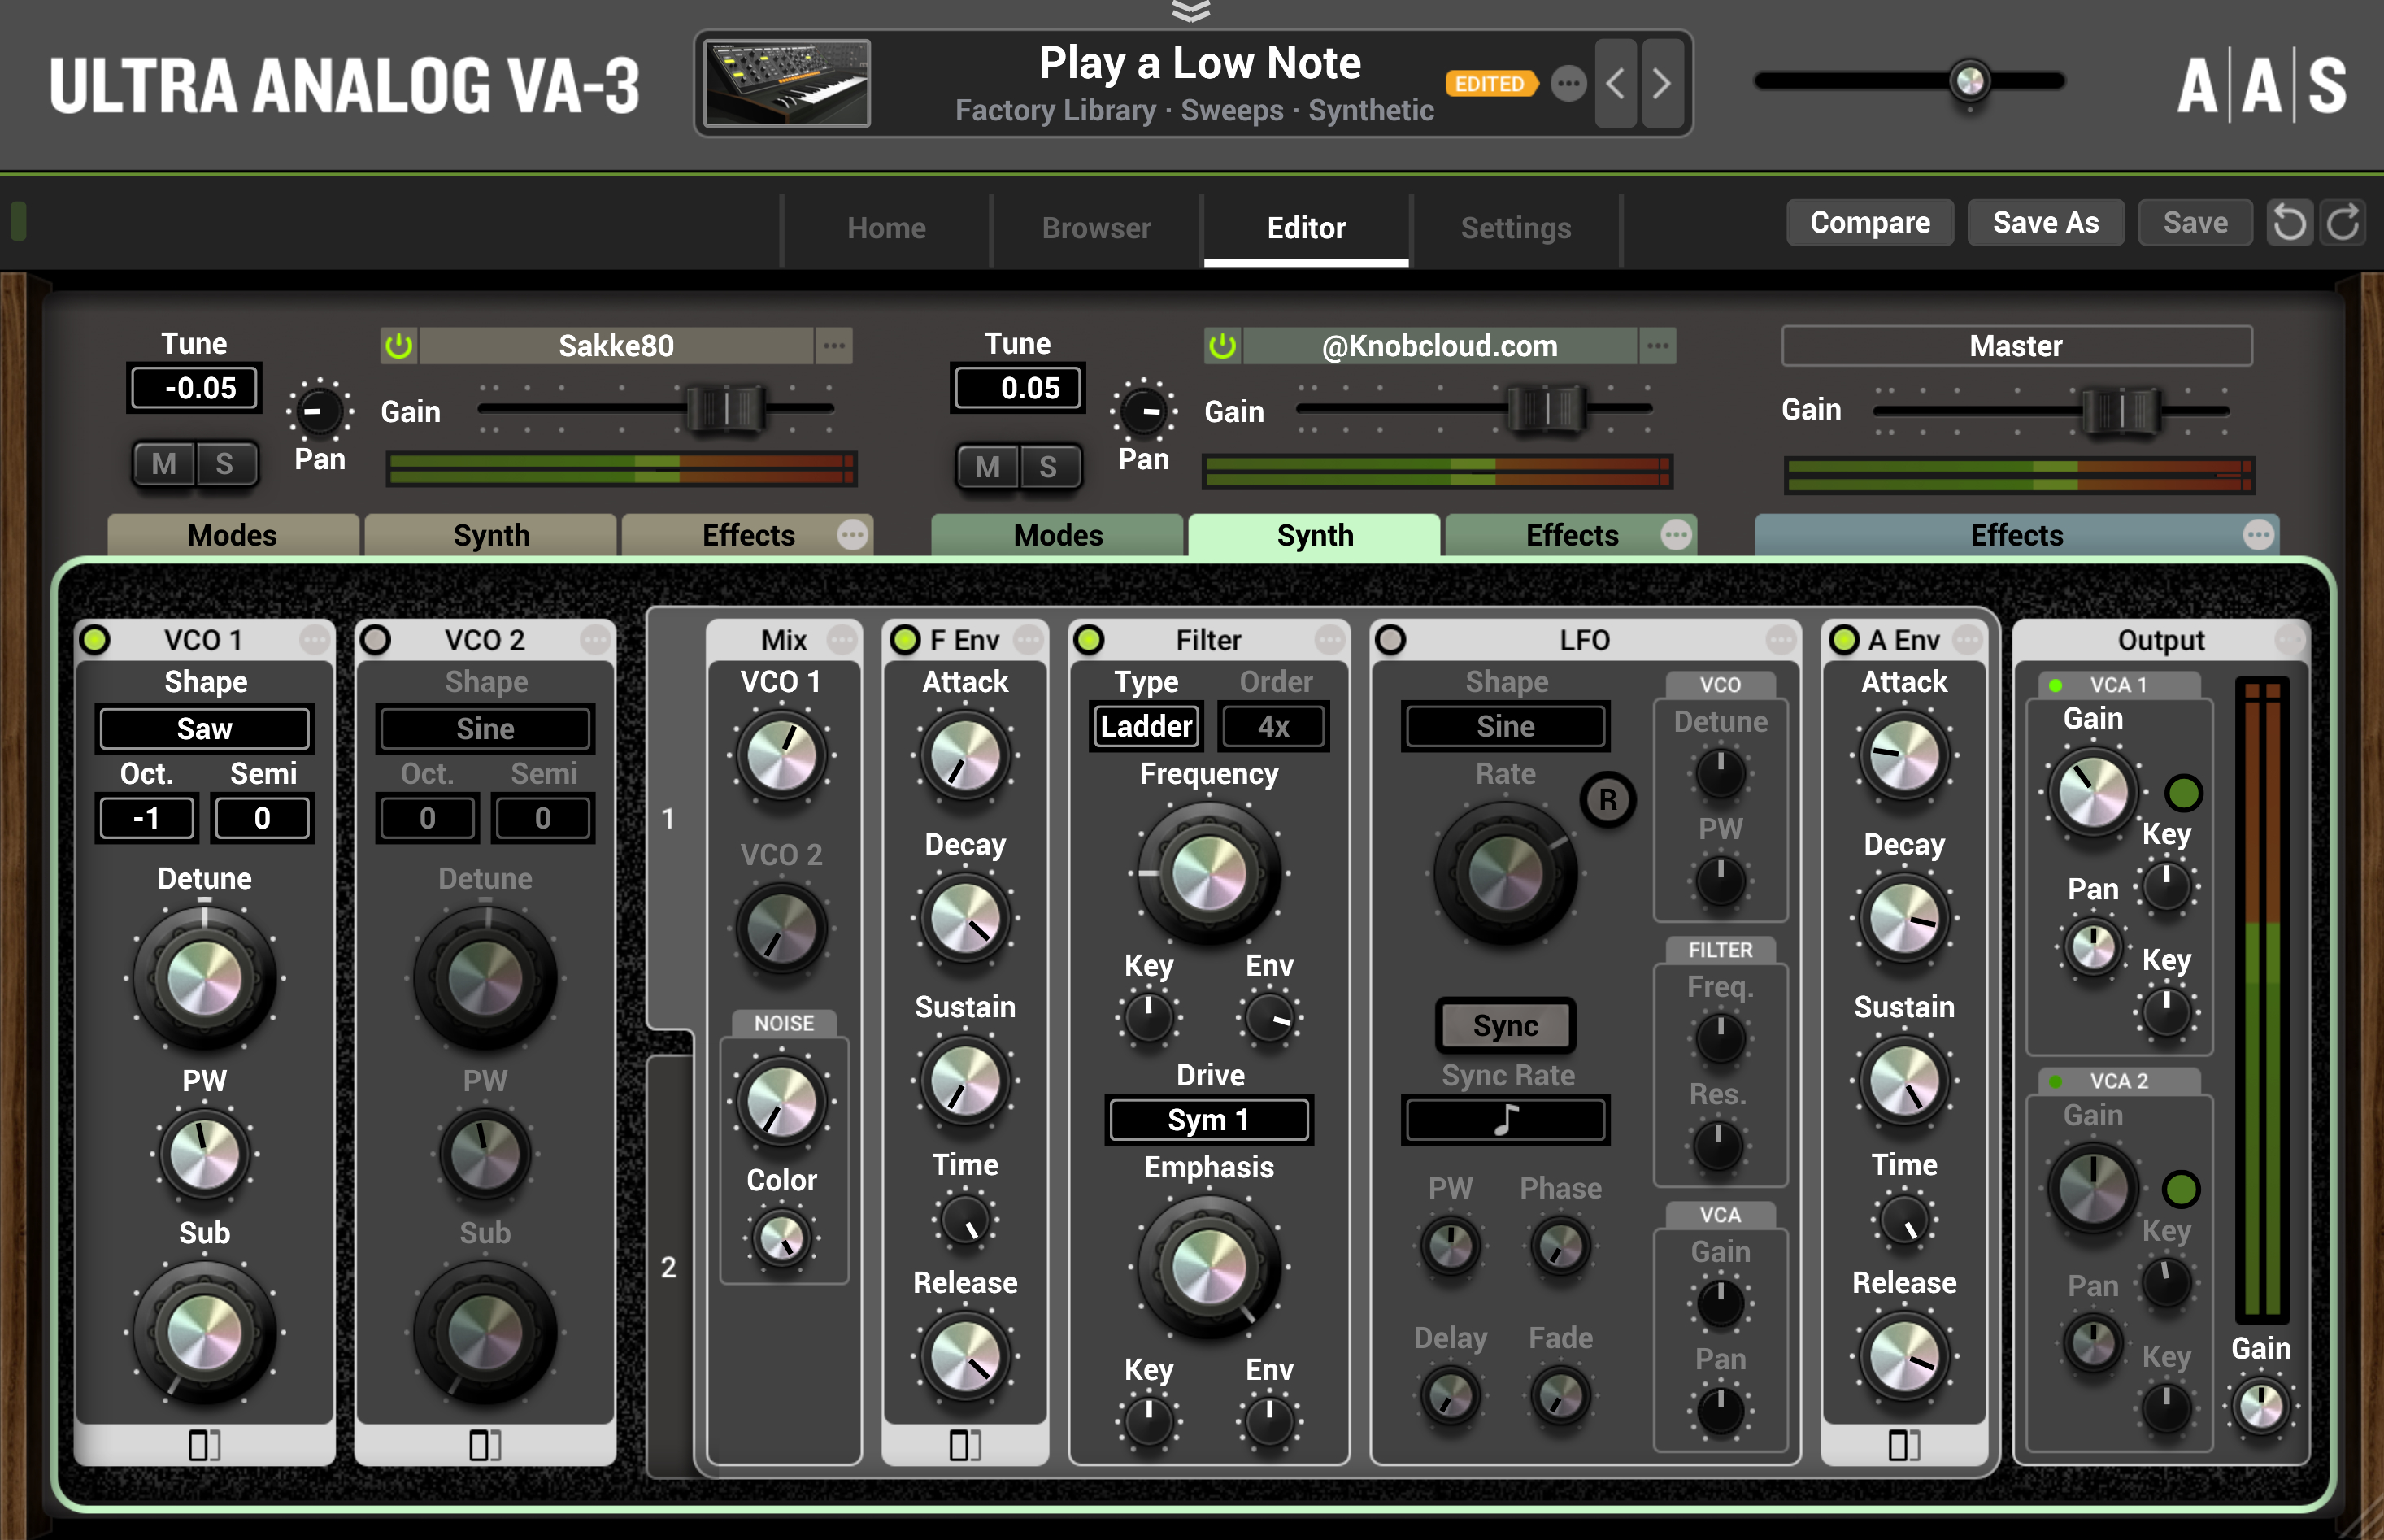The image size is (2384, 1540).
Task: Enable the VCO 2 module activity light
Action: 376,640
